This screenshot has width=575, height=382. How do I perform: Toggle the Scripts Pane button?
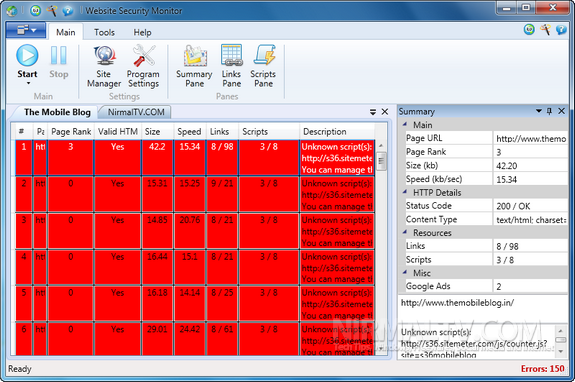pyautogui.click(x=263, y=66)
